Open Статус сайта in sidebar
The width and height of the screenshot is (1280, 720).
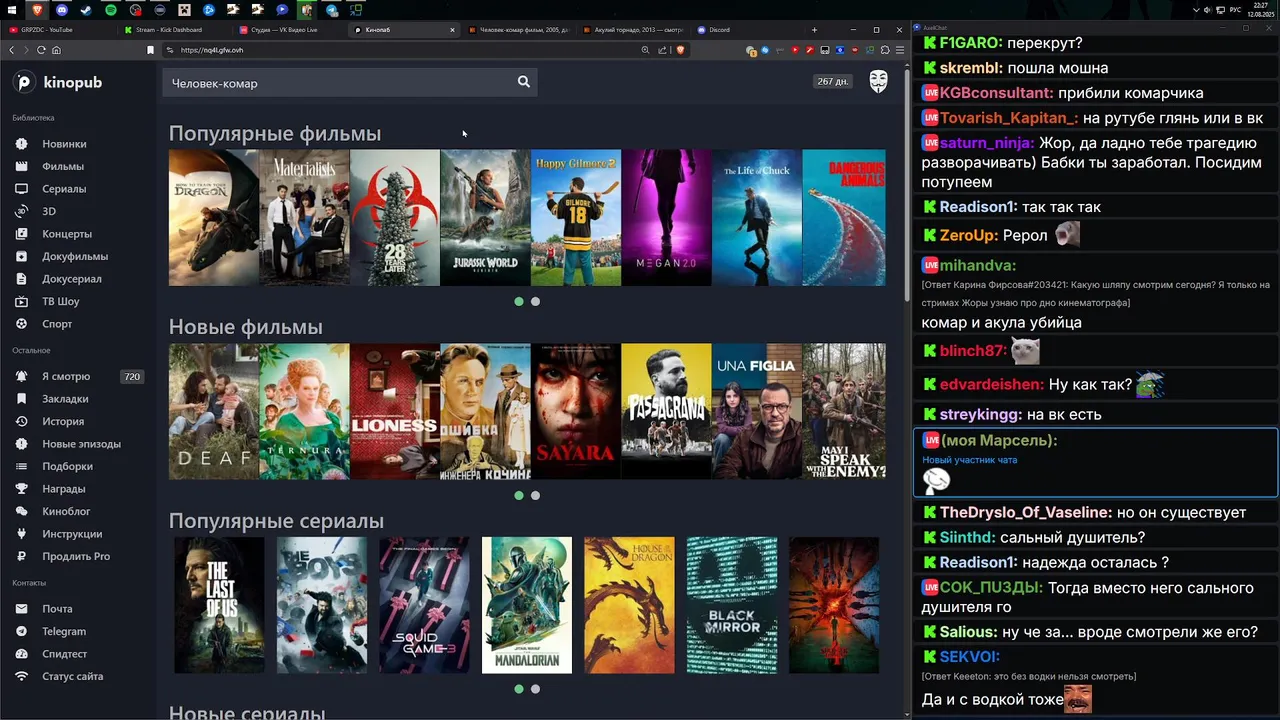(72, 676)
